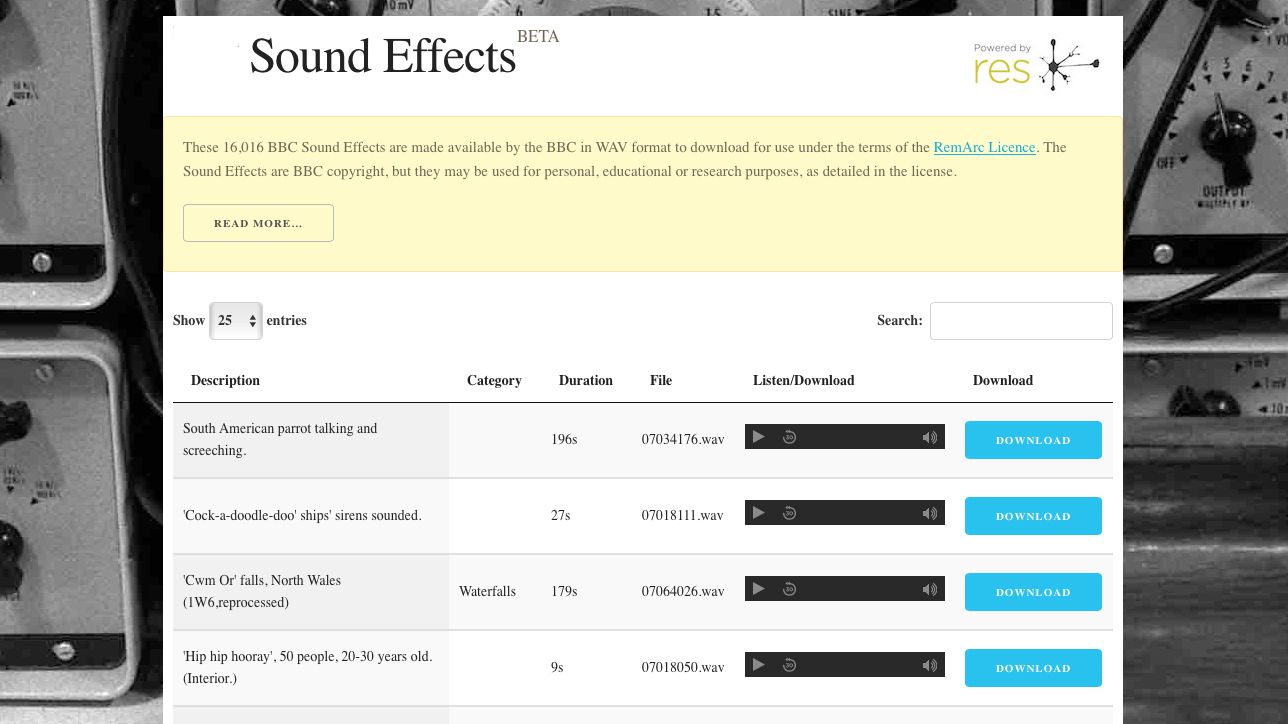Play the 'Cwm Or' waterfall recording
Screen dimensions: 1288x724
(x=758, y=588)
